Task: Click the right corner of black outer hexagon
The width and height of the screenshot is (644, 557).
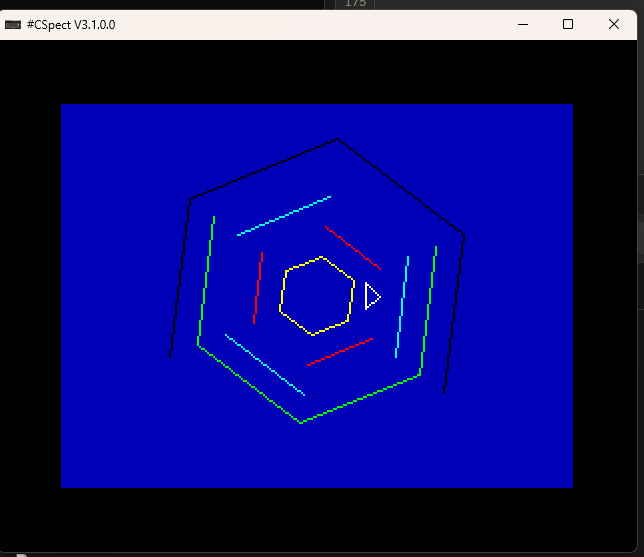Action: 464,236
